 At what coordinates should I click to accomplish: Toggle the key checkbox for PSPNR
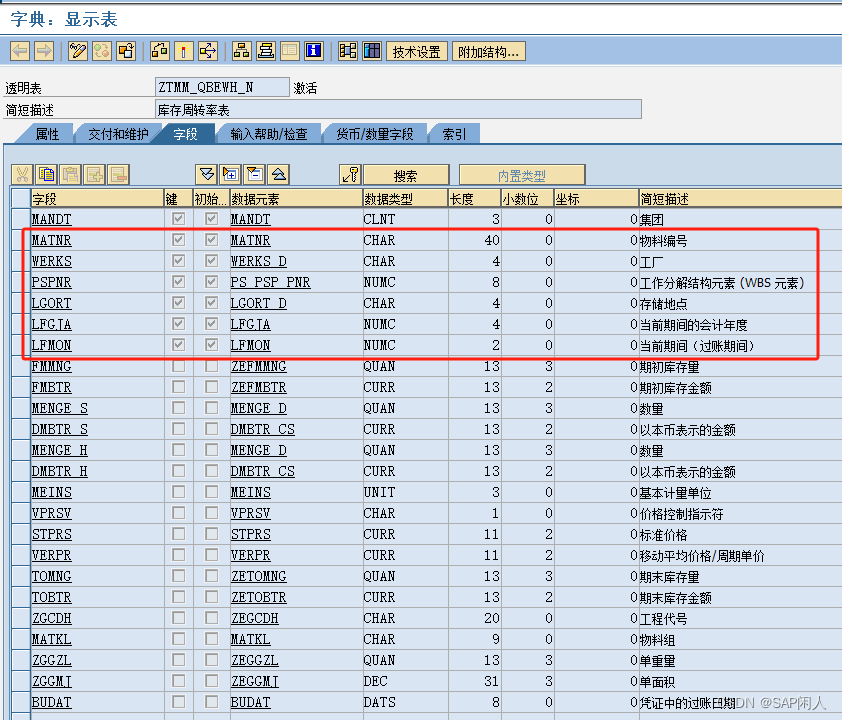[179, 281]
